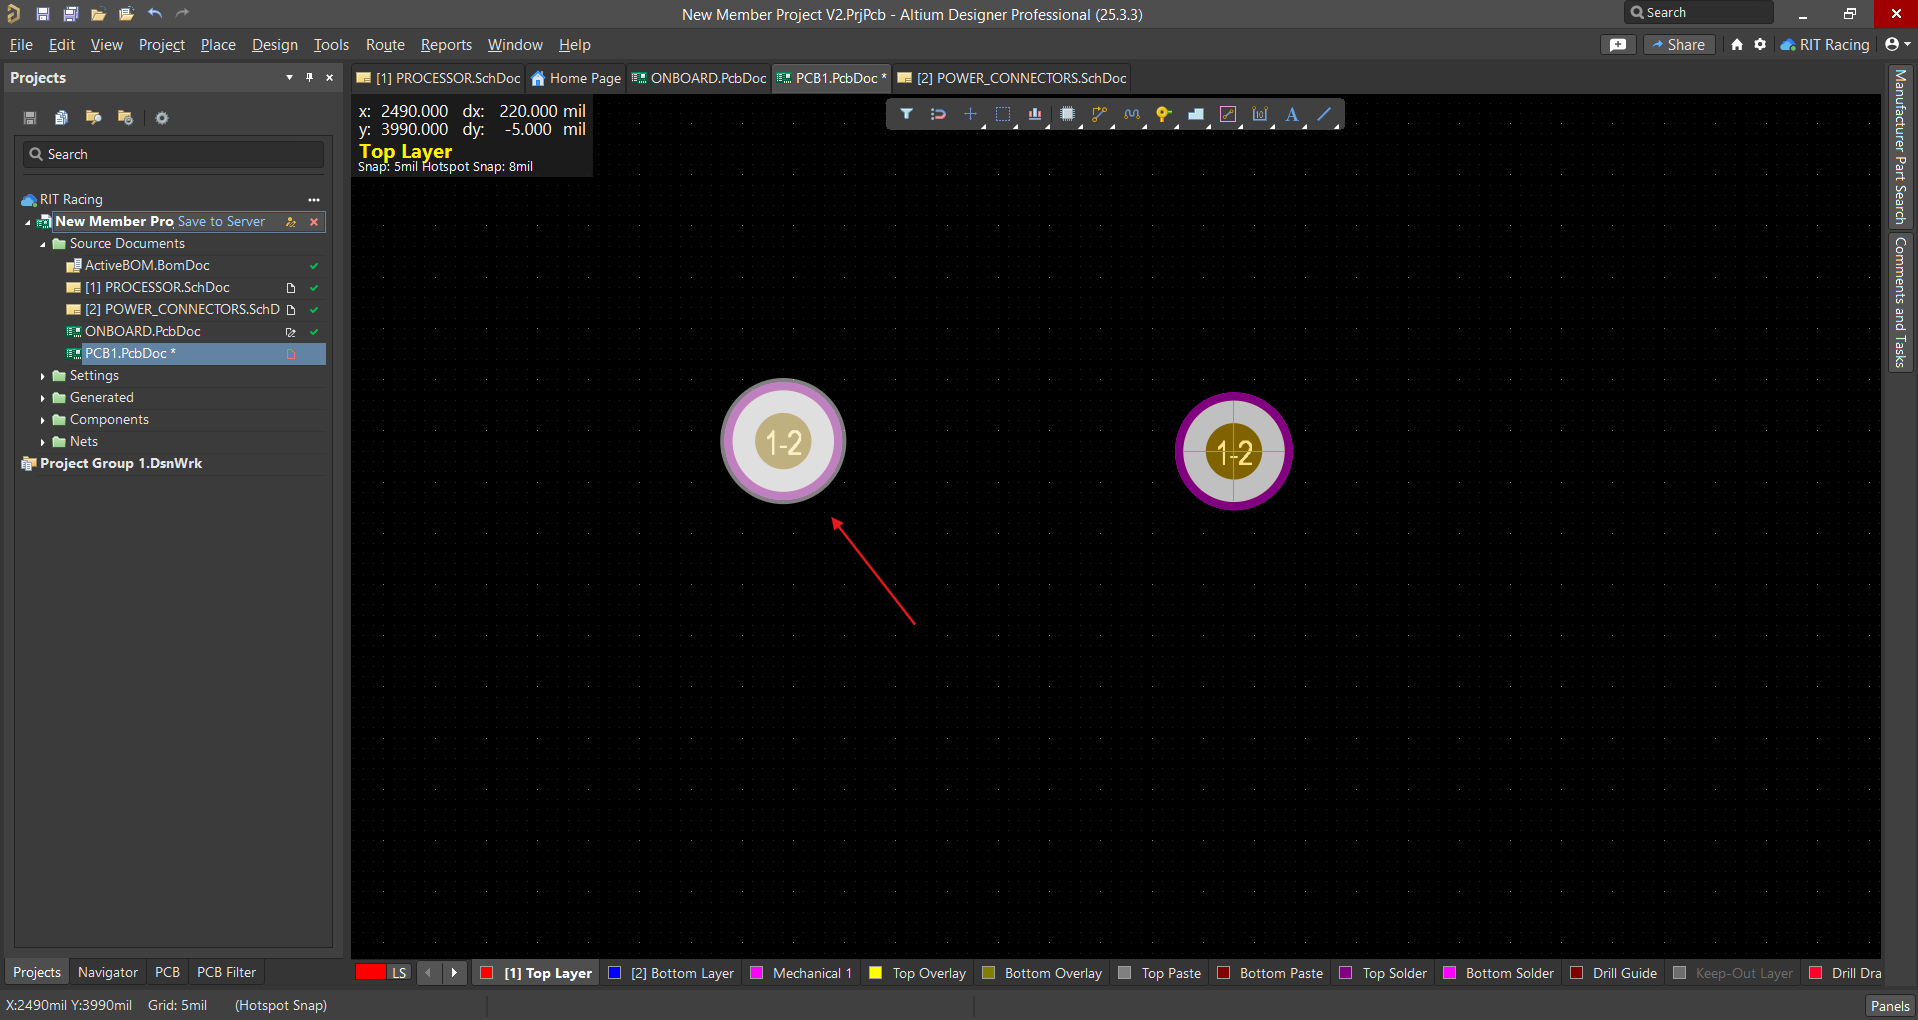Click the Share button
Screen dimensions: 1918x1020
[1679, 44]
